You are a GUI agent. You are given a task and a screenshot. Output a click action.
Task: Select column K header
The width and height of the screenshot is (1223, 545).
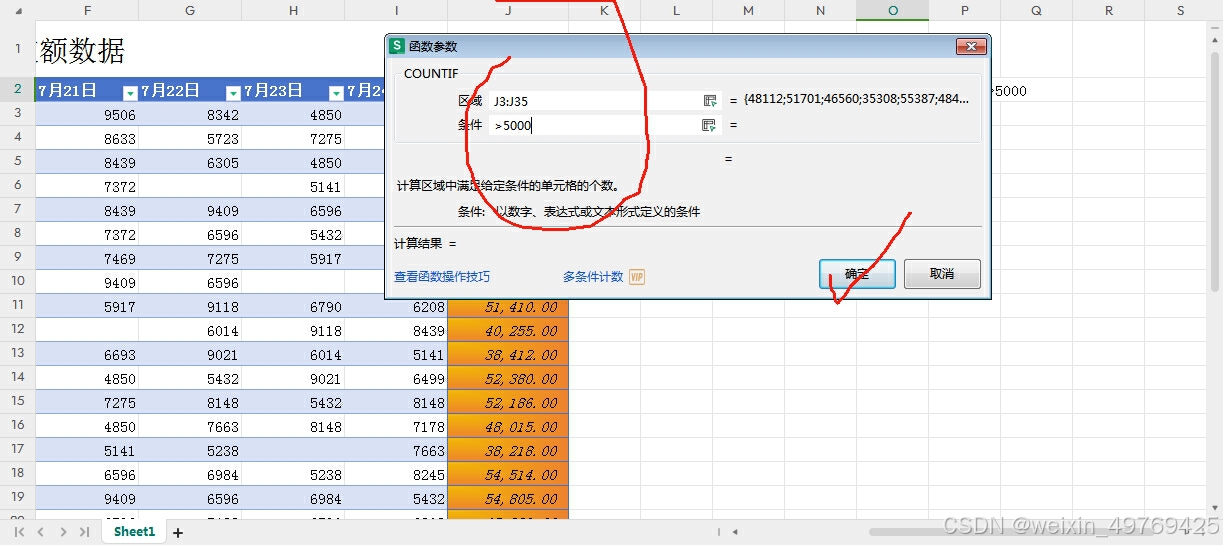[605, 10]
